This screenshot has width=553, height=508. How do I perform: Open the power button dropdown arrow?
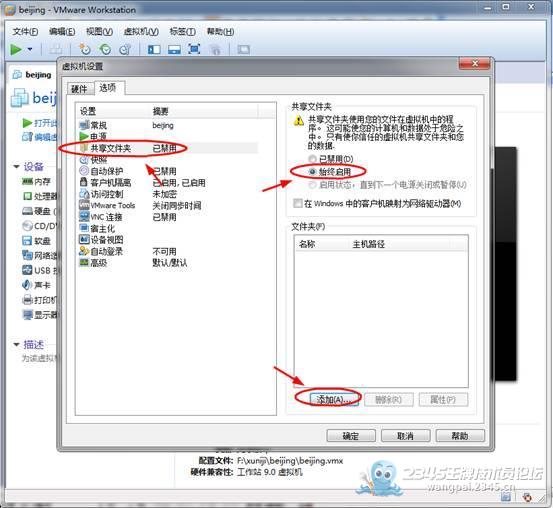(30, 49)
